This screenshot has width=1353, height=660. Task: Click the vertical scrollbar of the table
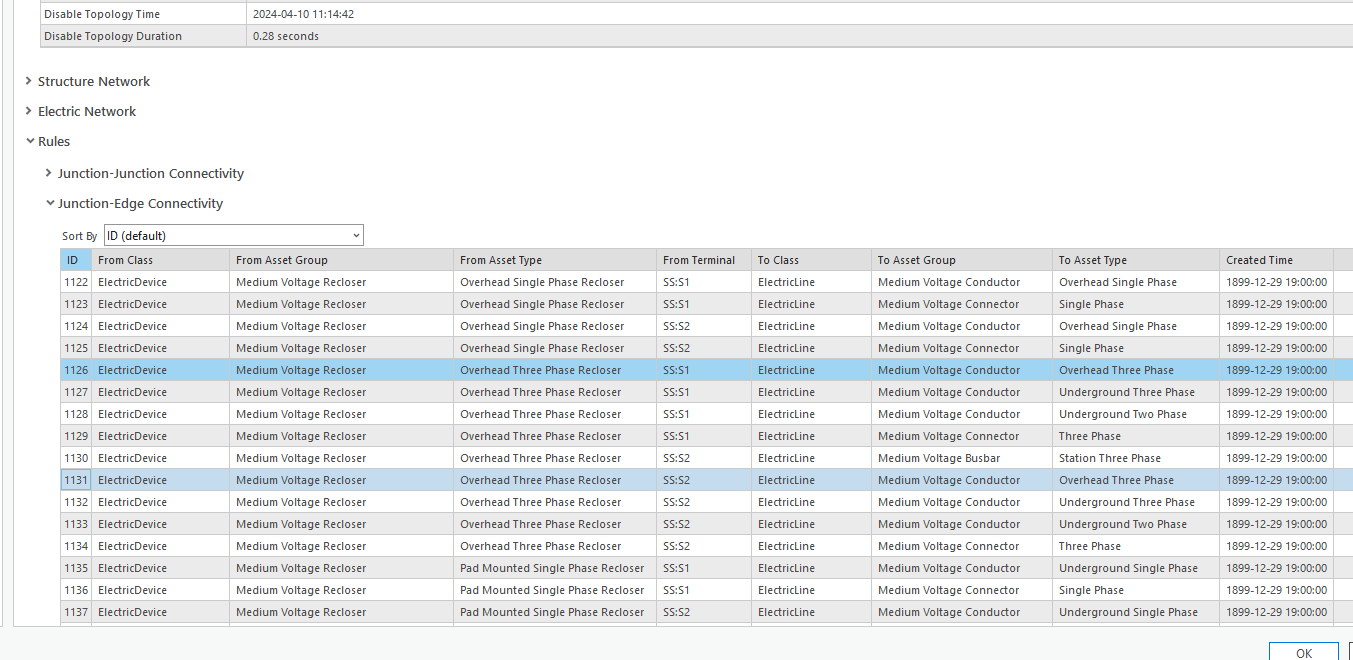pyautogui.click(x=1348, y=440)
